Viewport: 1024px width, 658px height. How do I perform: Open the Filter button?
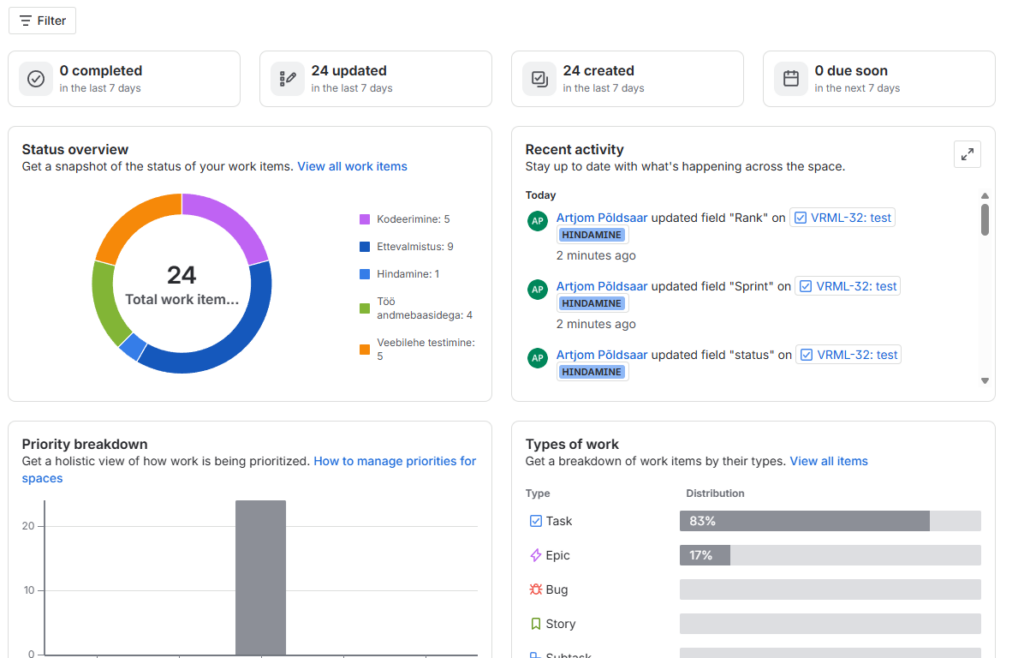(x=42, y=21)
